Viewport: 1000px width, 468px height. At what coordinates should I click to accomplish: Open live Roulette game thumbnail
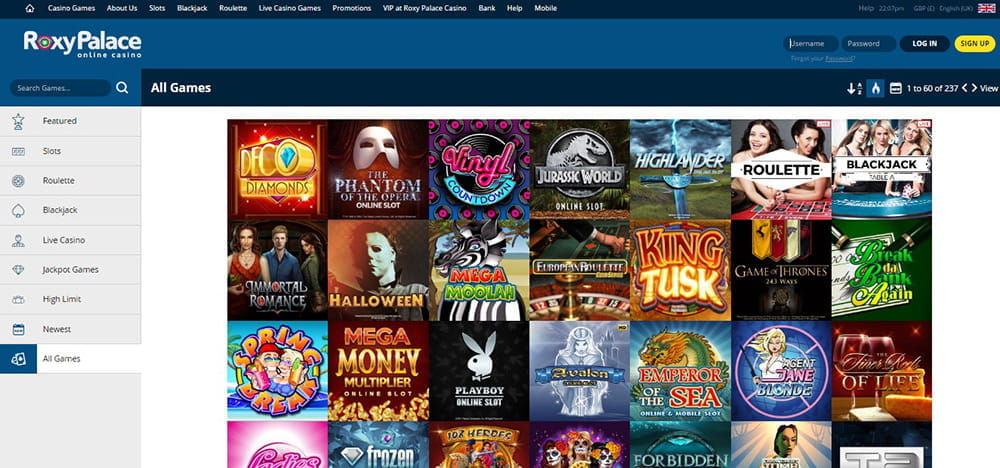[x=781, y=170]
